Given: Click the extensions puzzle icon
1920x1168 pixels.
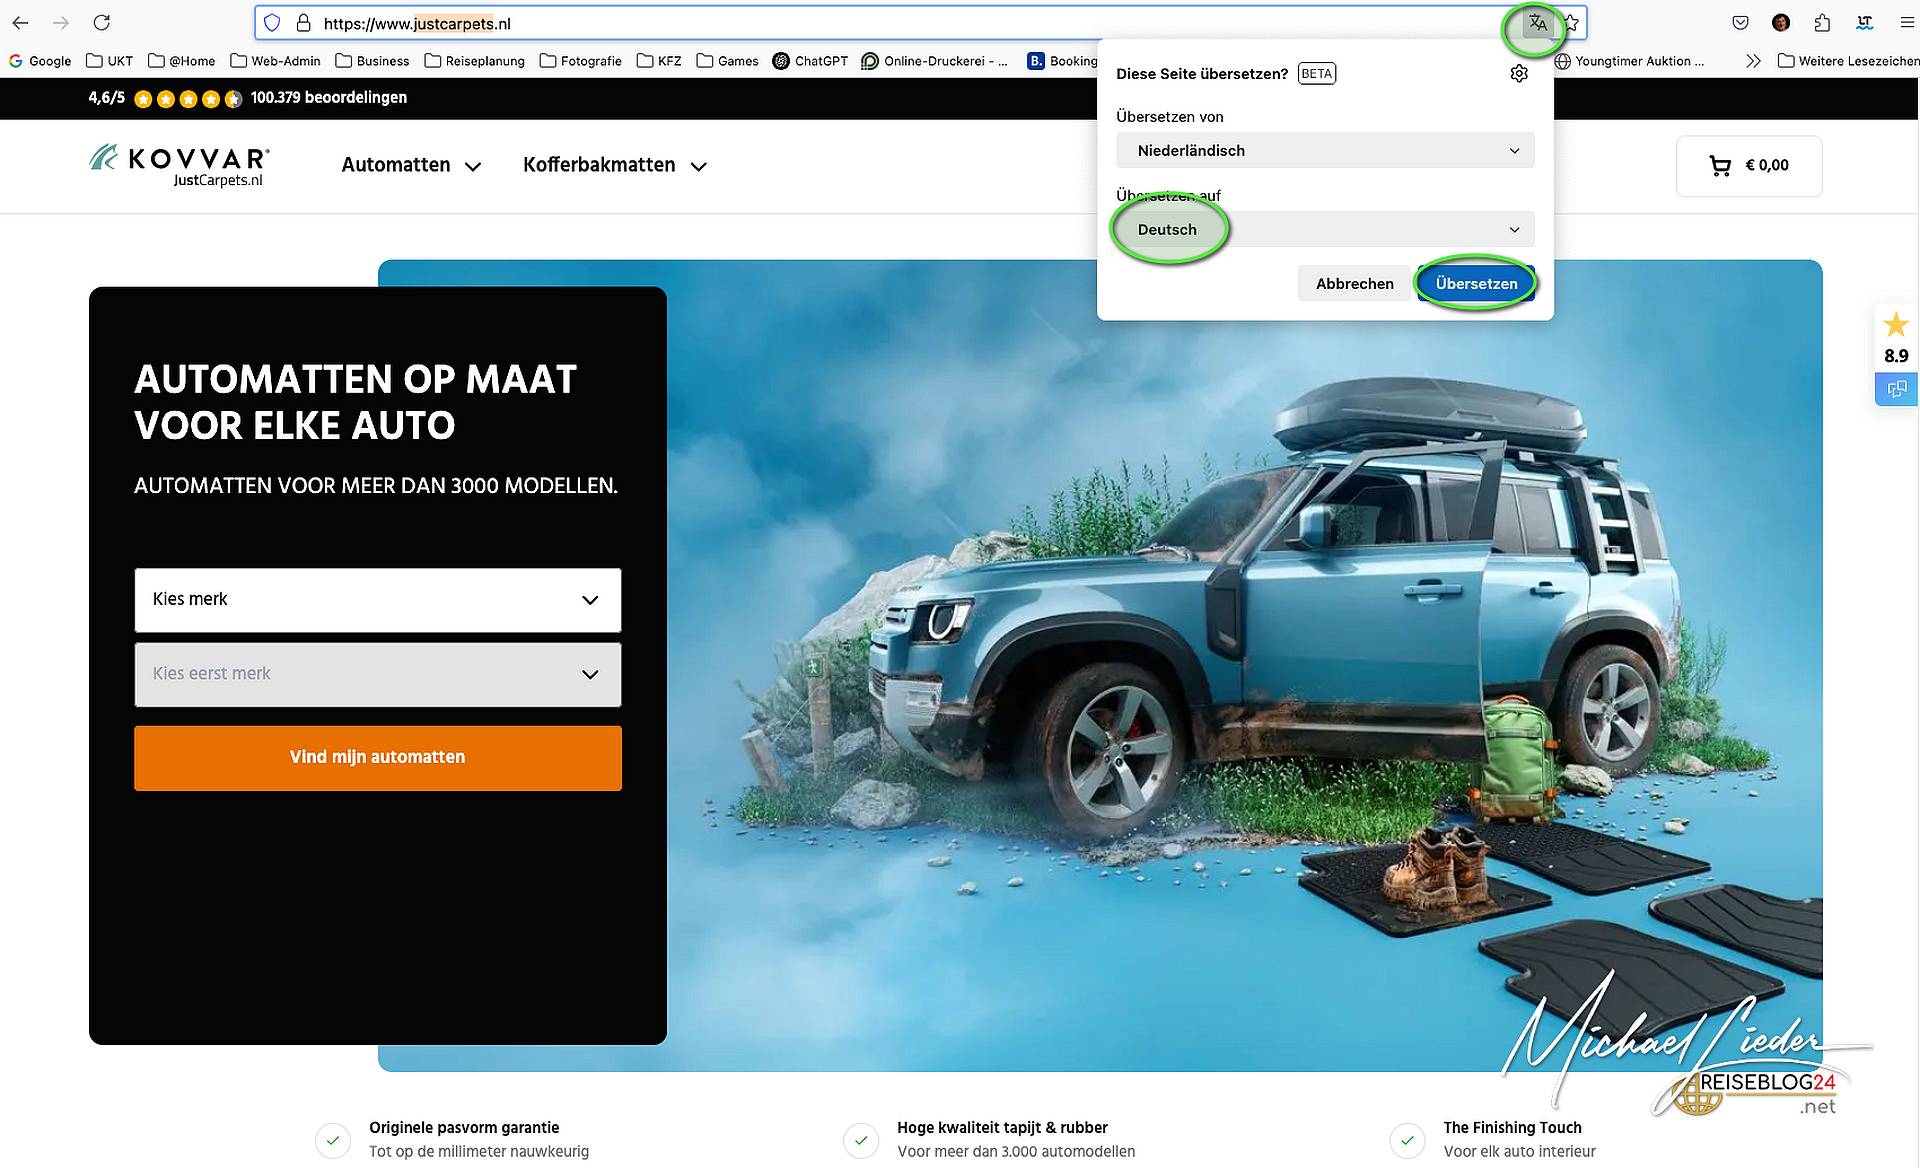Looking at the screenshot, I should click(x=1821, y=22).
